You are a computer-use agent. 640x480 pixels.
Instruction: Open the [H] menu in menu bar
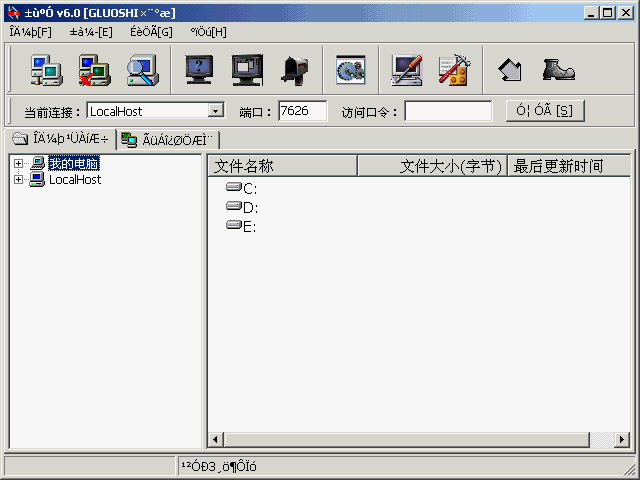[208, 31]
